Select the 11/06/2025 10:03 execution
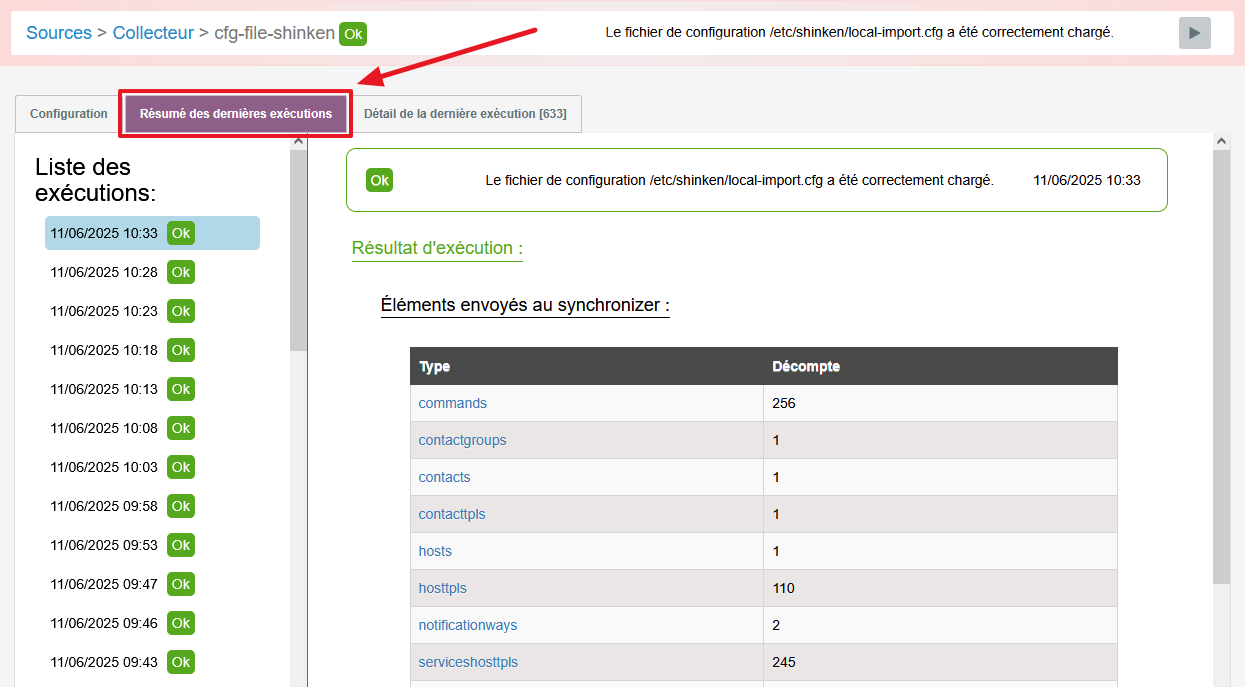Screen dimensions: 1245x687 104,467
